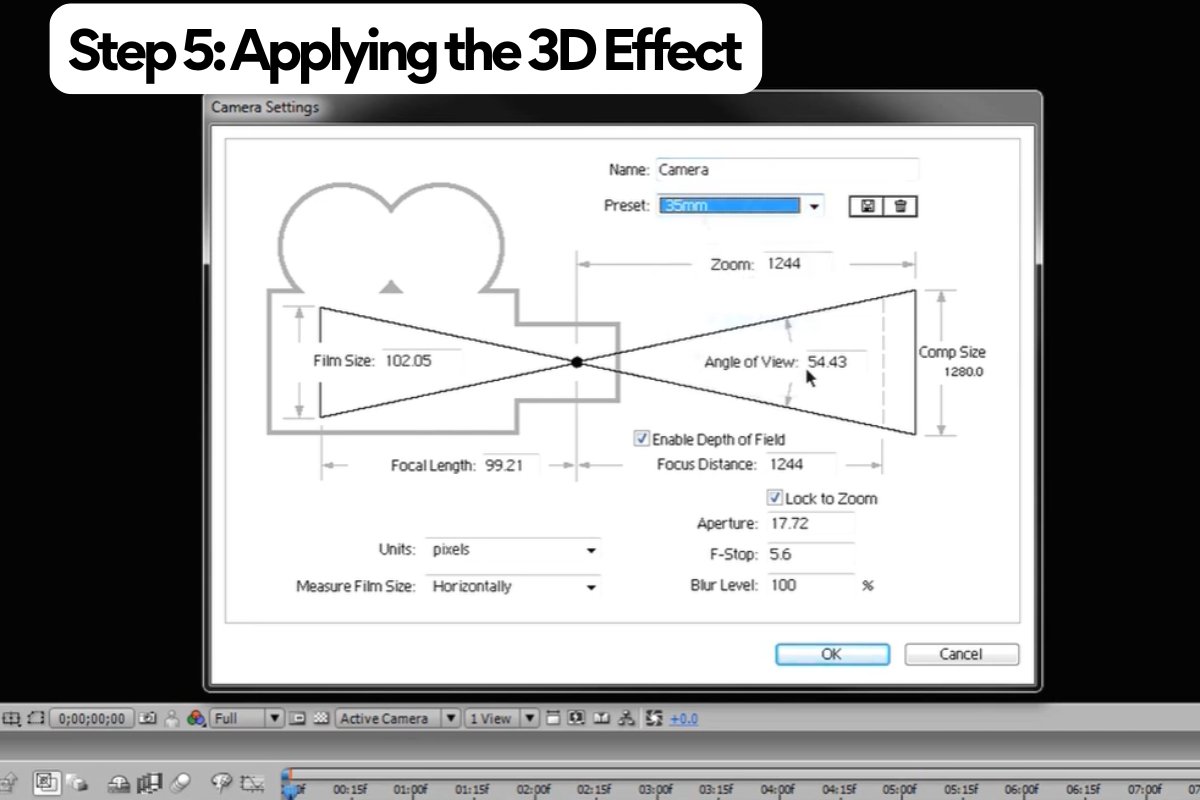1200x800 pixels.
Task: Toggle the transparency grid display
Action: [322, 718]
